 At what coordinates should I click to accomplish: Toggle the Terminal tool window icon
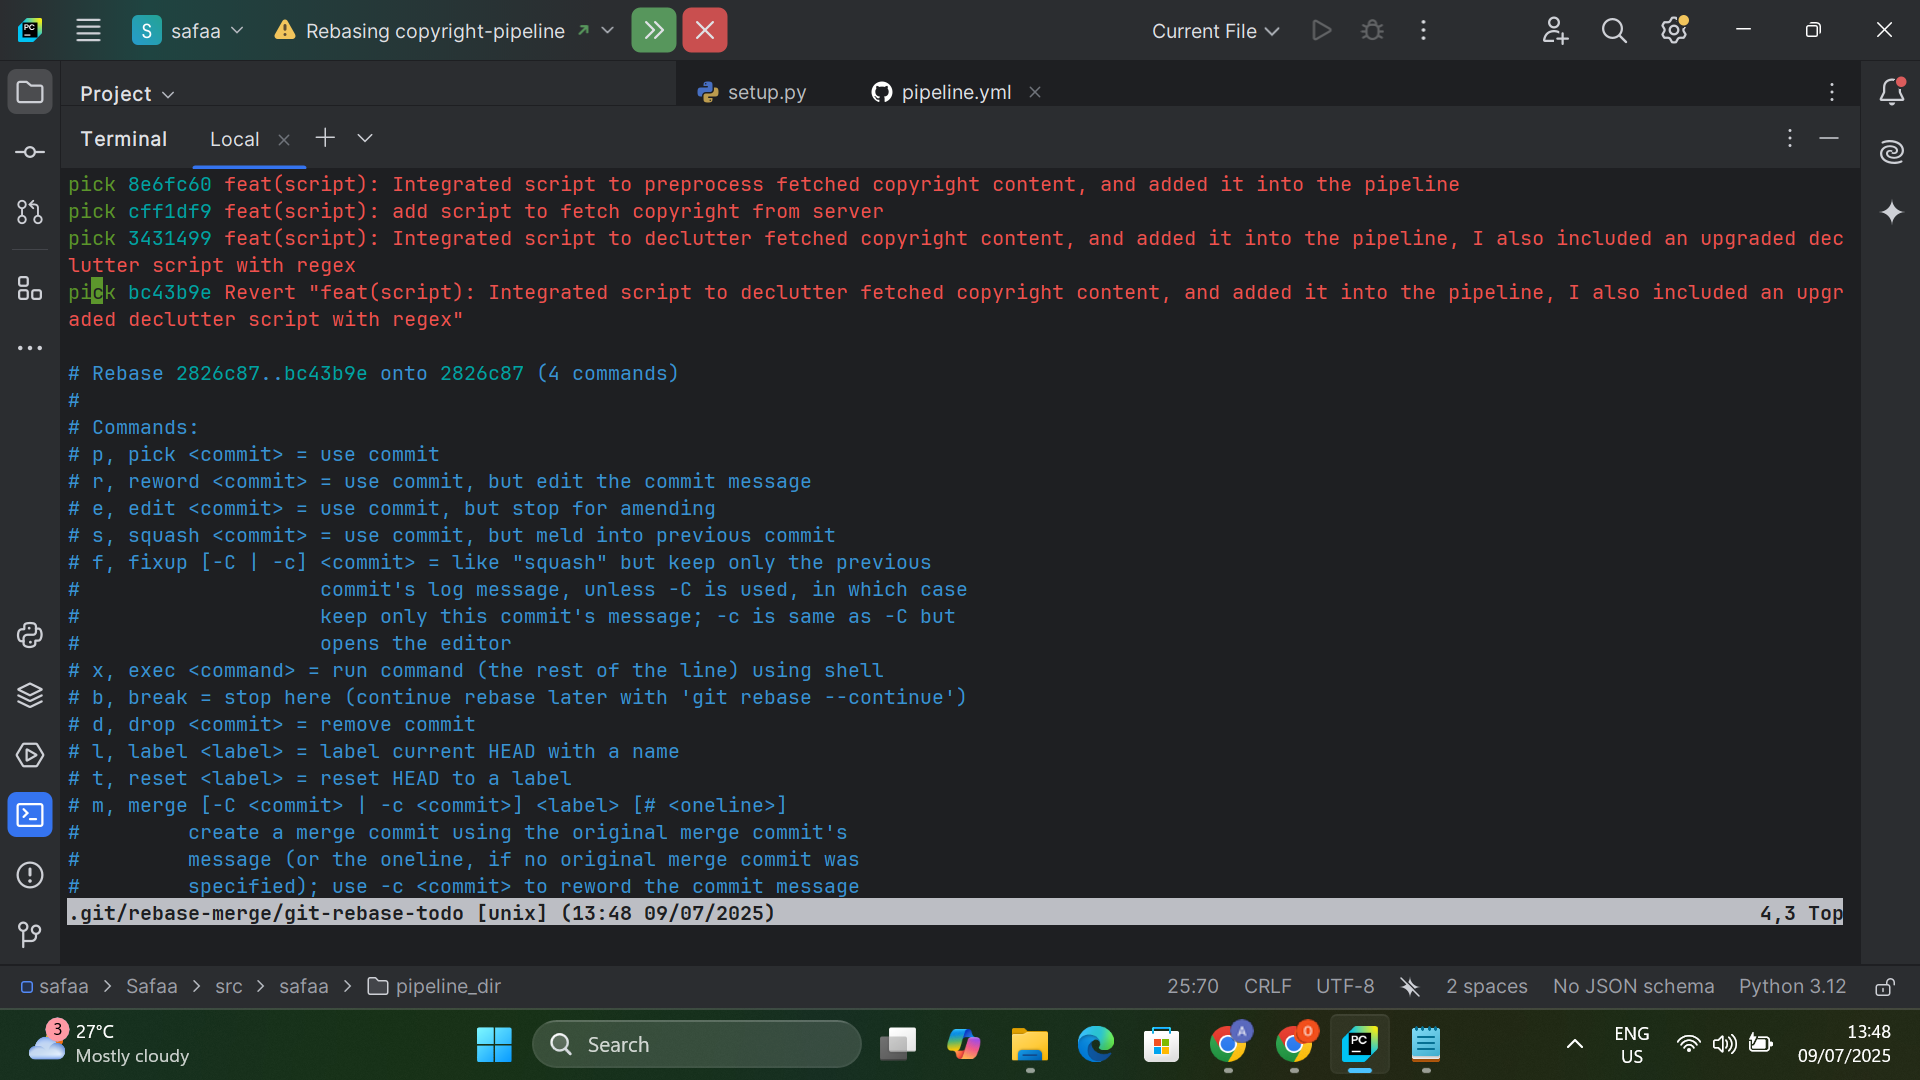[30, 815]
